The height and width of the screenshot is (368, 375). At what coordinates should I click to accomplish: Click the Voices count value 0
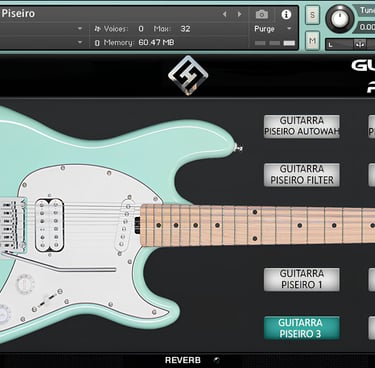141,29
